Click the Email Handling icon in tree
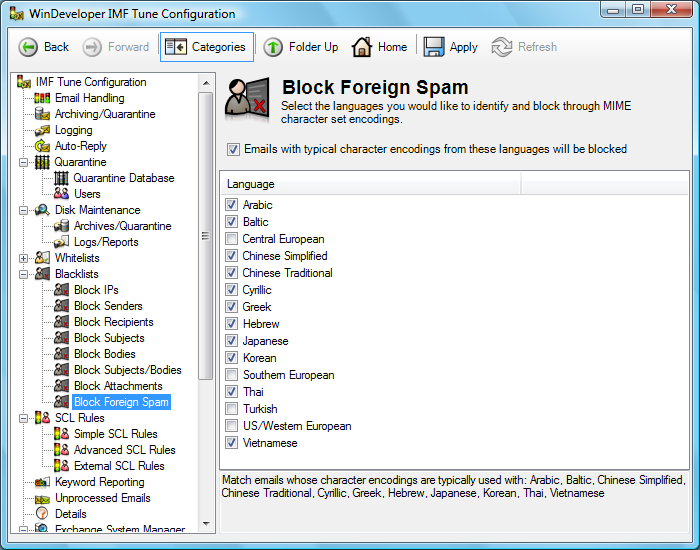The width and height of the screenshot is (700, 550). click(x=42, y=98)
